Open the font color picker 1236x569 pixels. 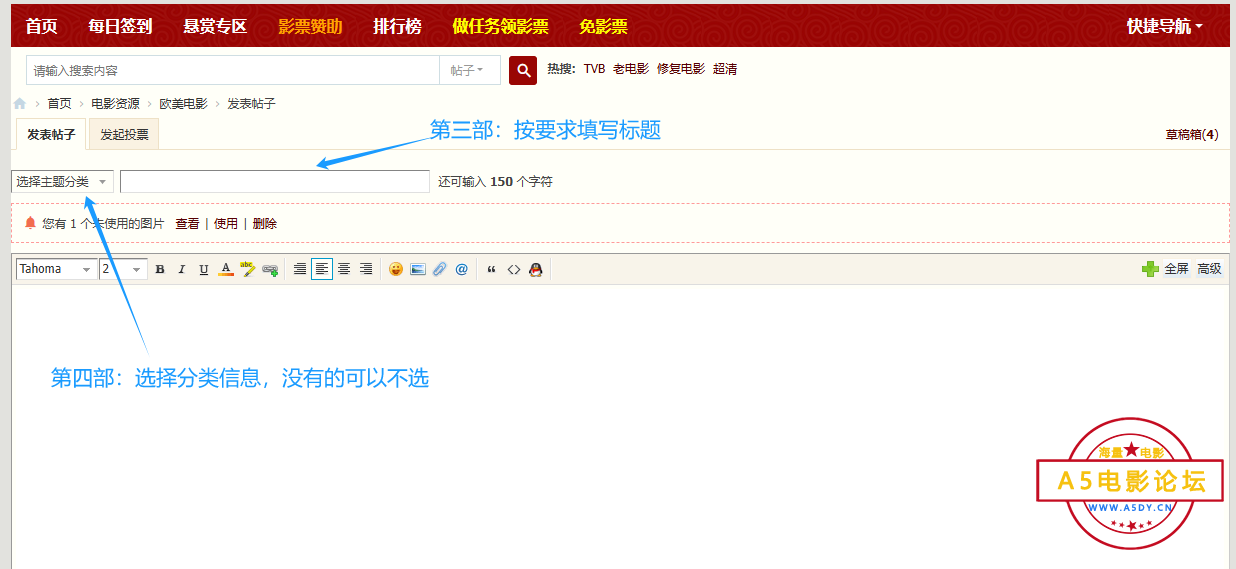(x=226, y=269)
